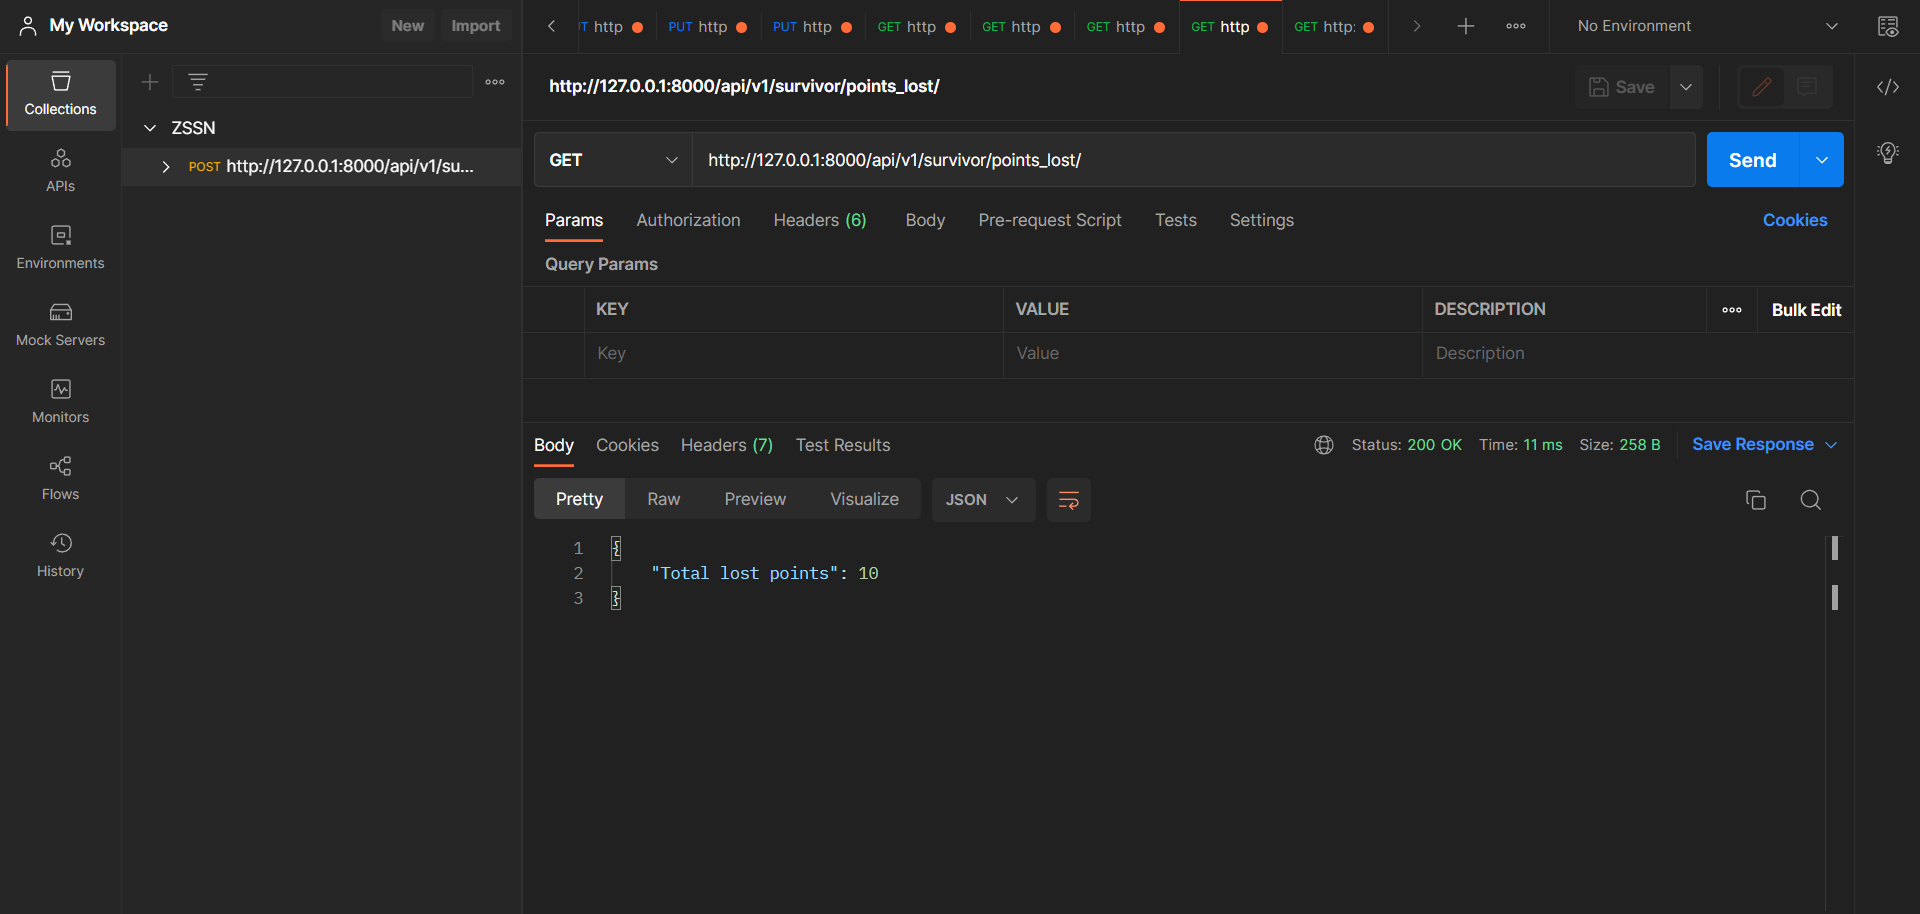Switch to the Visualize response view
The height and width of the screenshot is (914, 1920).
864,498
